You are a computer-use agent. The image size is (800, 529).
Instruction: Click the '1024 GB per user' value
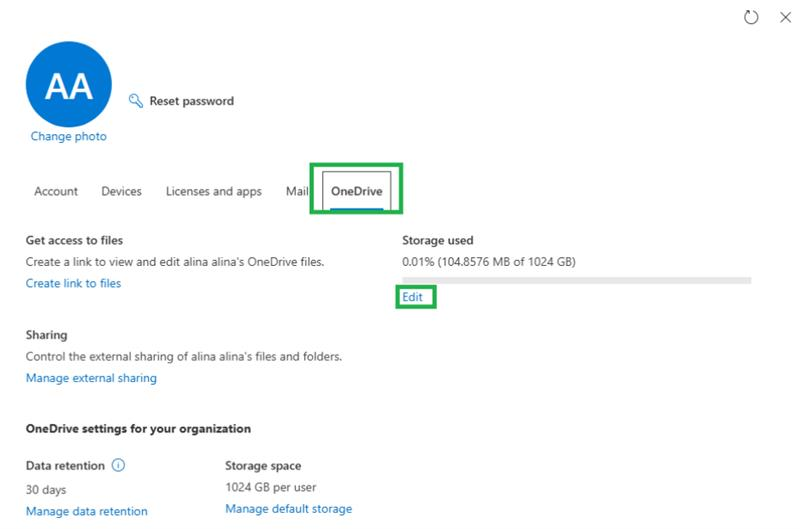(271, 487)
